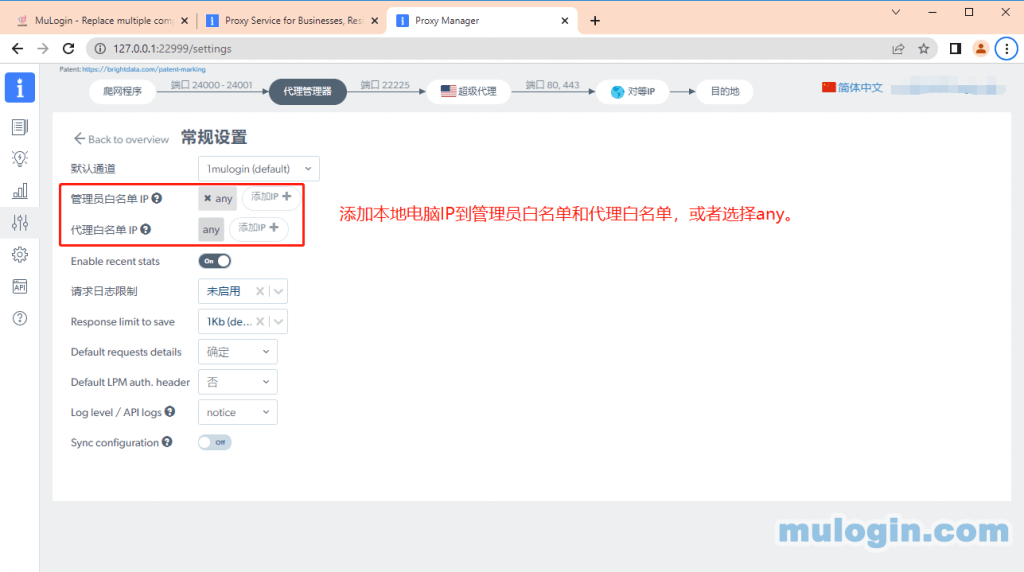This screenshot has height=572, width=1024.
Task: Switch to the MuLogin browser tab
Action: (95, 20)
